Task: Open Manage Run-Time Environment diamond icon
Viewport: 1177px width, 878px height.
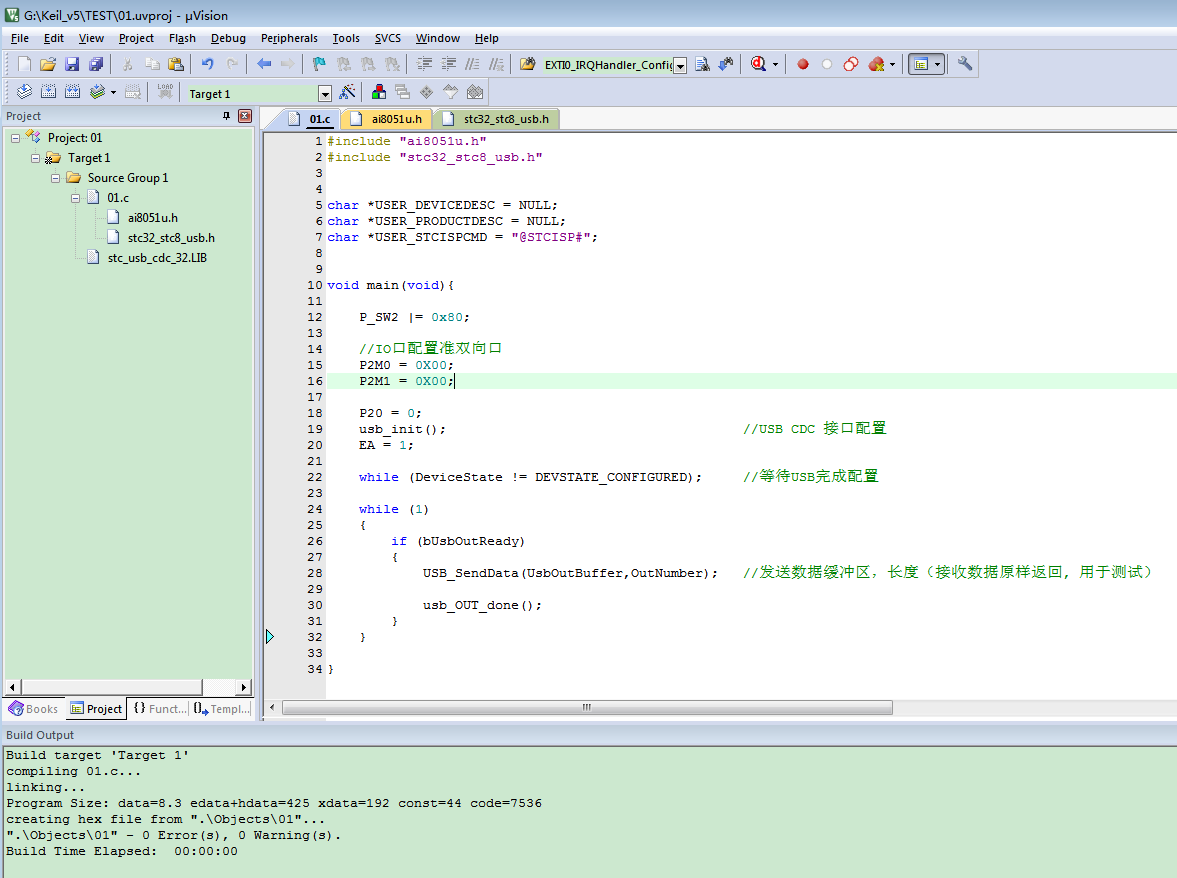Action: (x=426, y=92)
